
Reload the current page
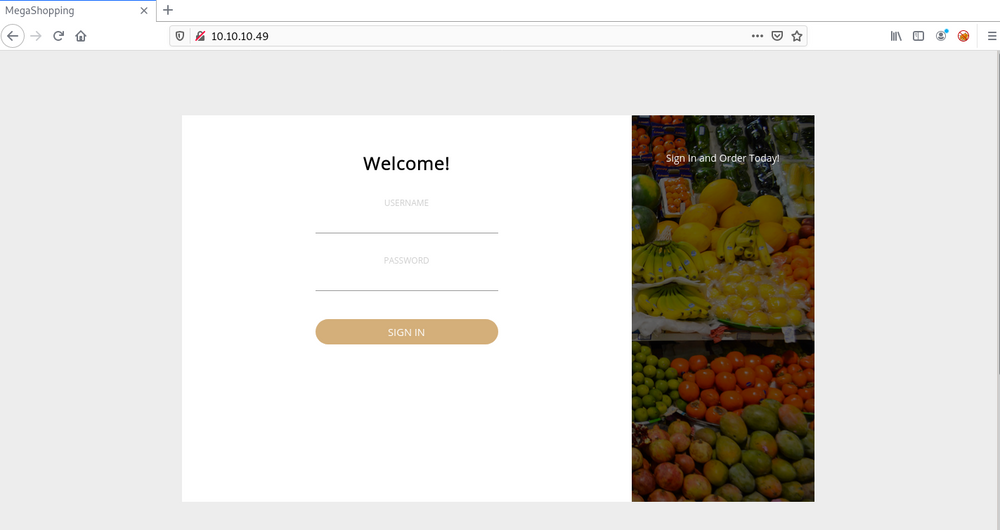pyautogui.click(x=58, y=36)
